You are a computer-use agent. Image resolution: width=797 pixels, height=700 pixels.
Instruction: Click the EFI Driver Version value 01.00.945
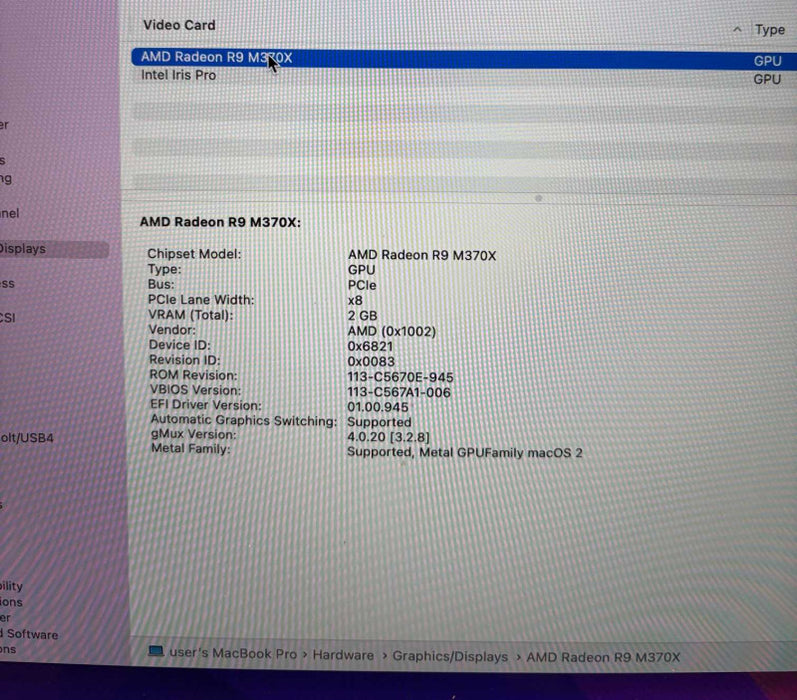(378, 407)
